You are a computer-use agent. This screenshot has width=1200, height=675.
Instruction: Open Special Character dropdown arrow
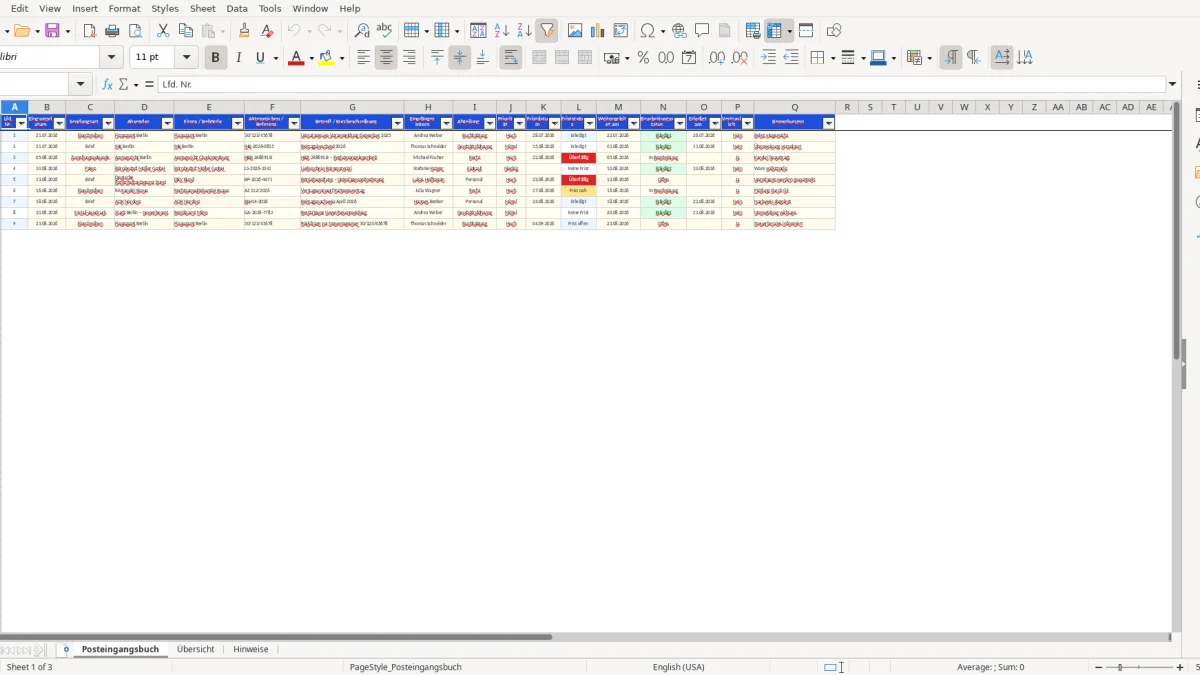662,31
